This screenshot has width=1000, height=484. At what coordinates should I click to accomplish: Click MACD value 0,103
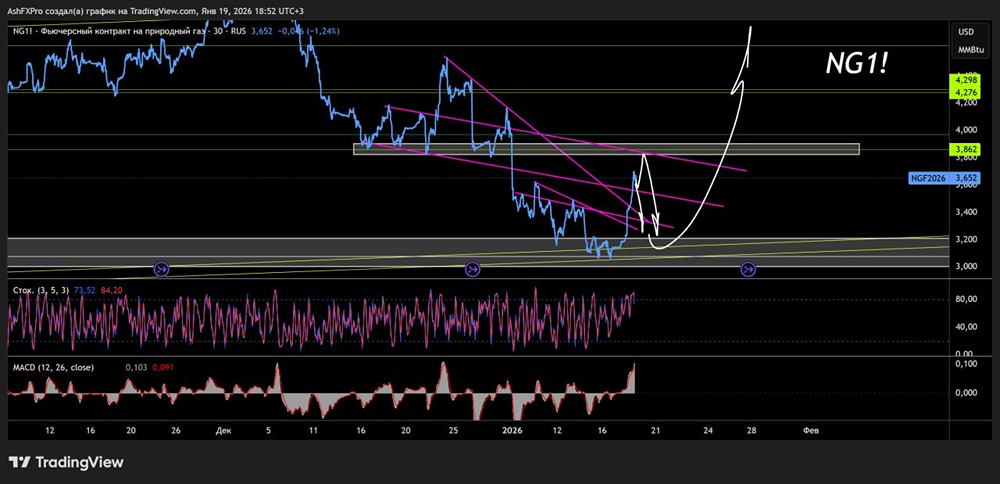point(136,367)
